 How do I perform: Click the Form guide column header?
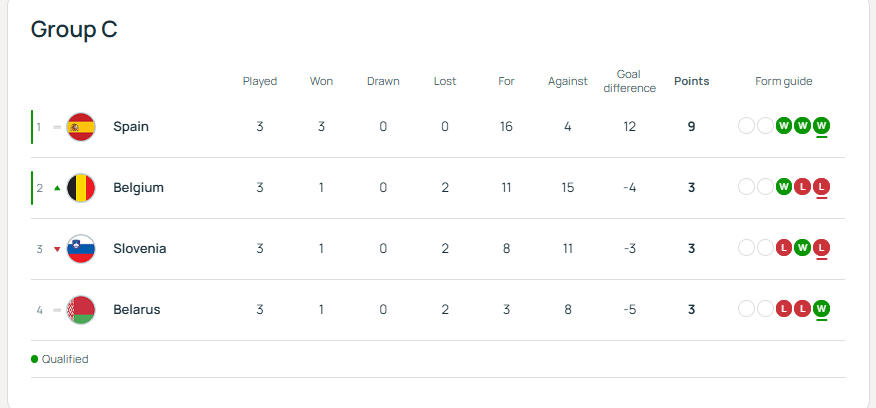pos(784,82)
